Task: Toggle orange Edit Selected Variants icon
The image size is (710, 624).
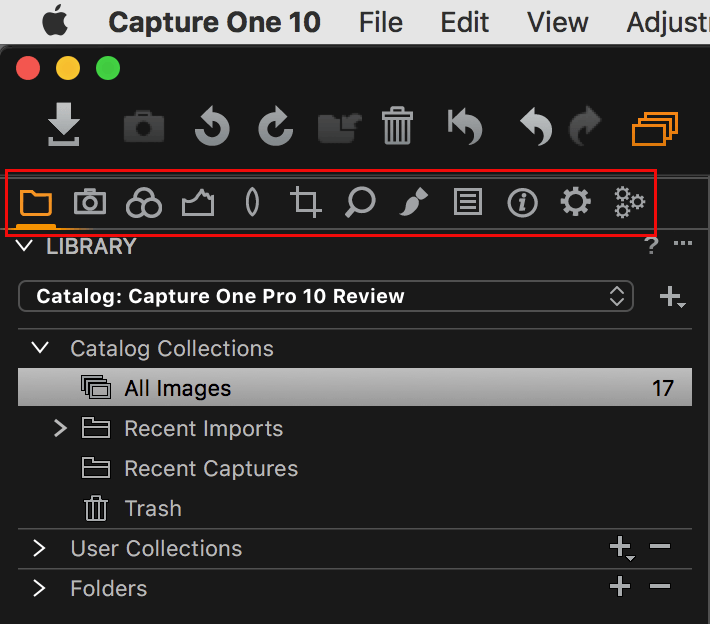Action: point(655,129)
